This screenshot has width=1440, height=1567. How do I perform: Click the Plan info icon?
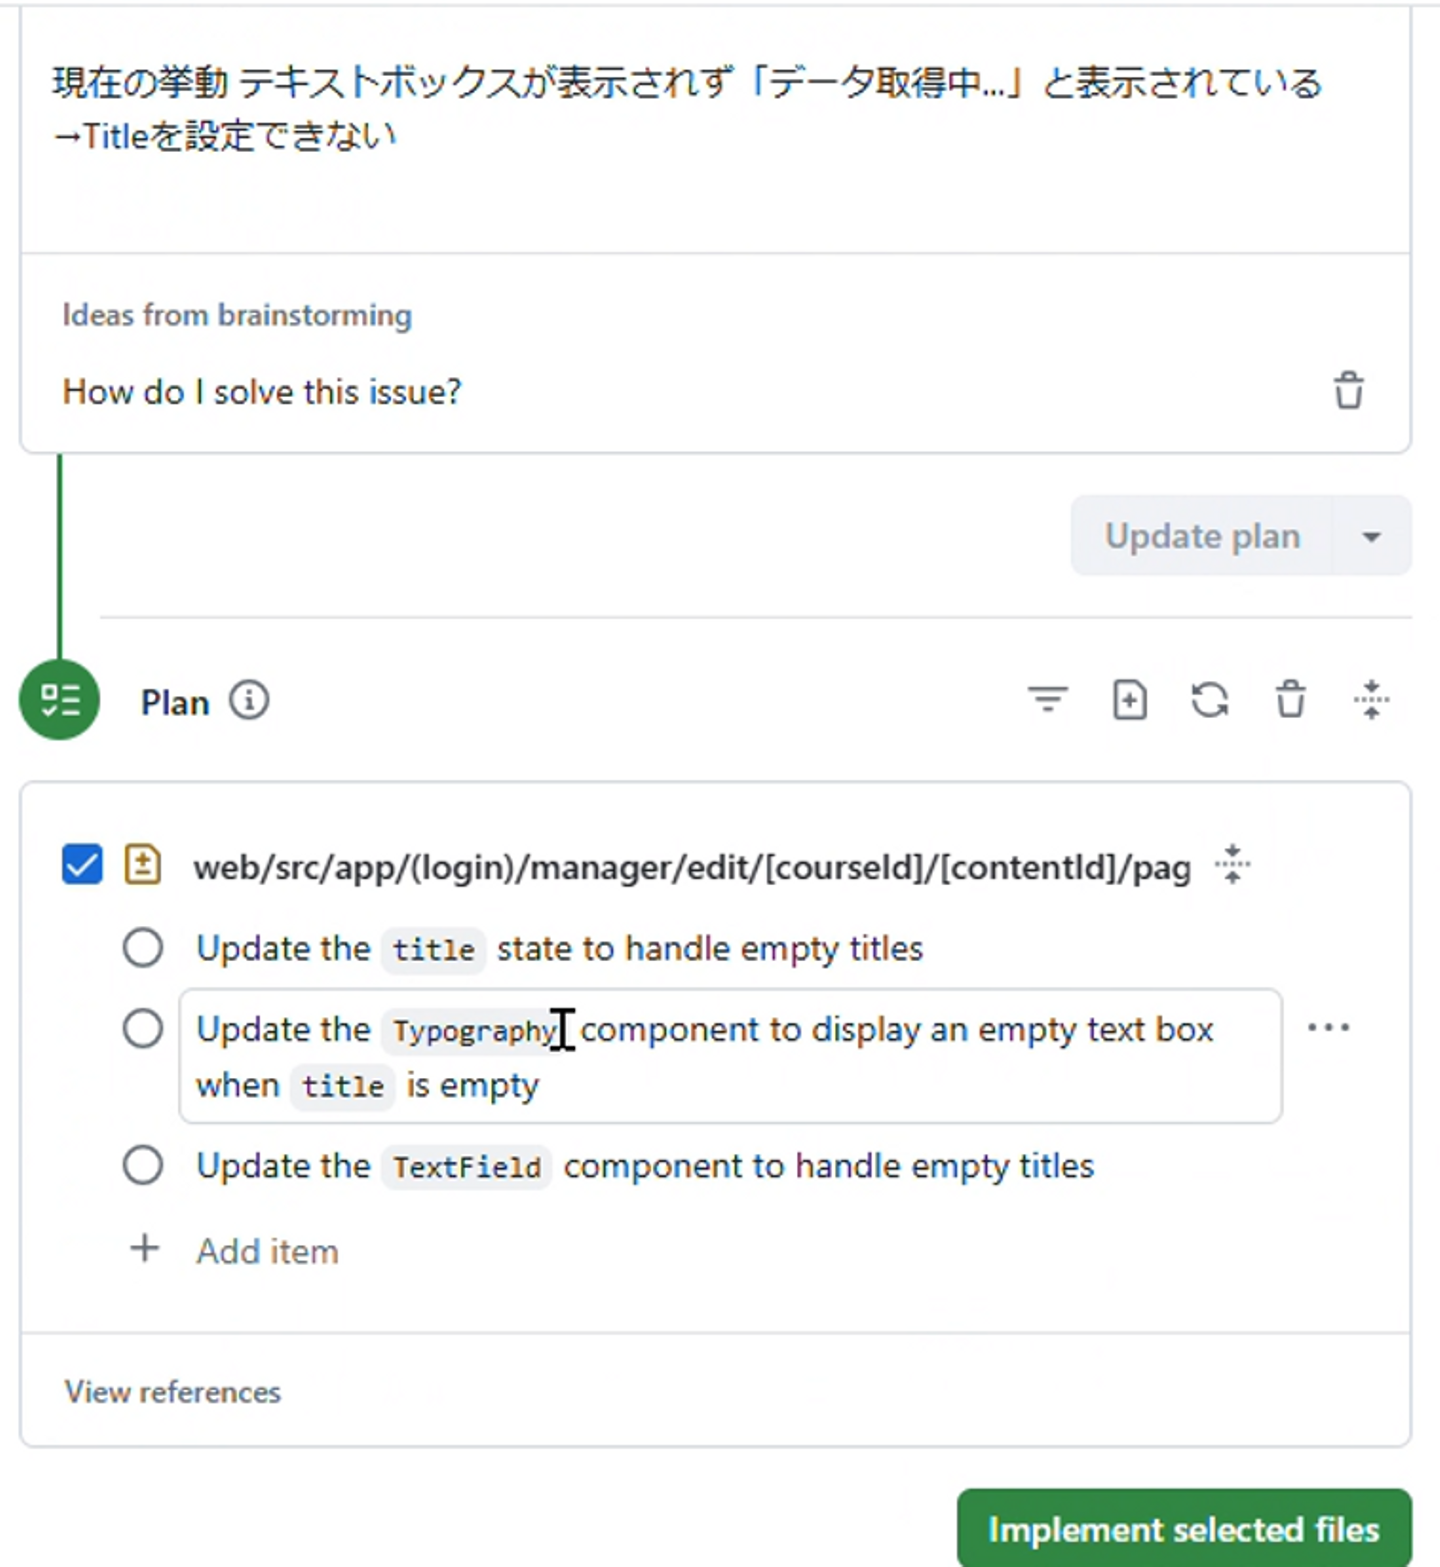pos(249,701)
